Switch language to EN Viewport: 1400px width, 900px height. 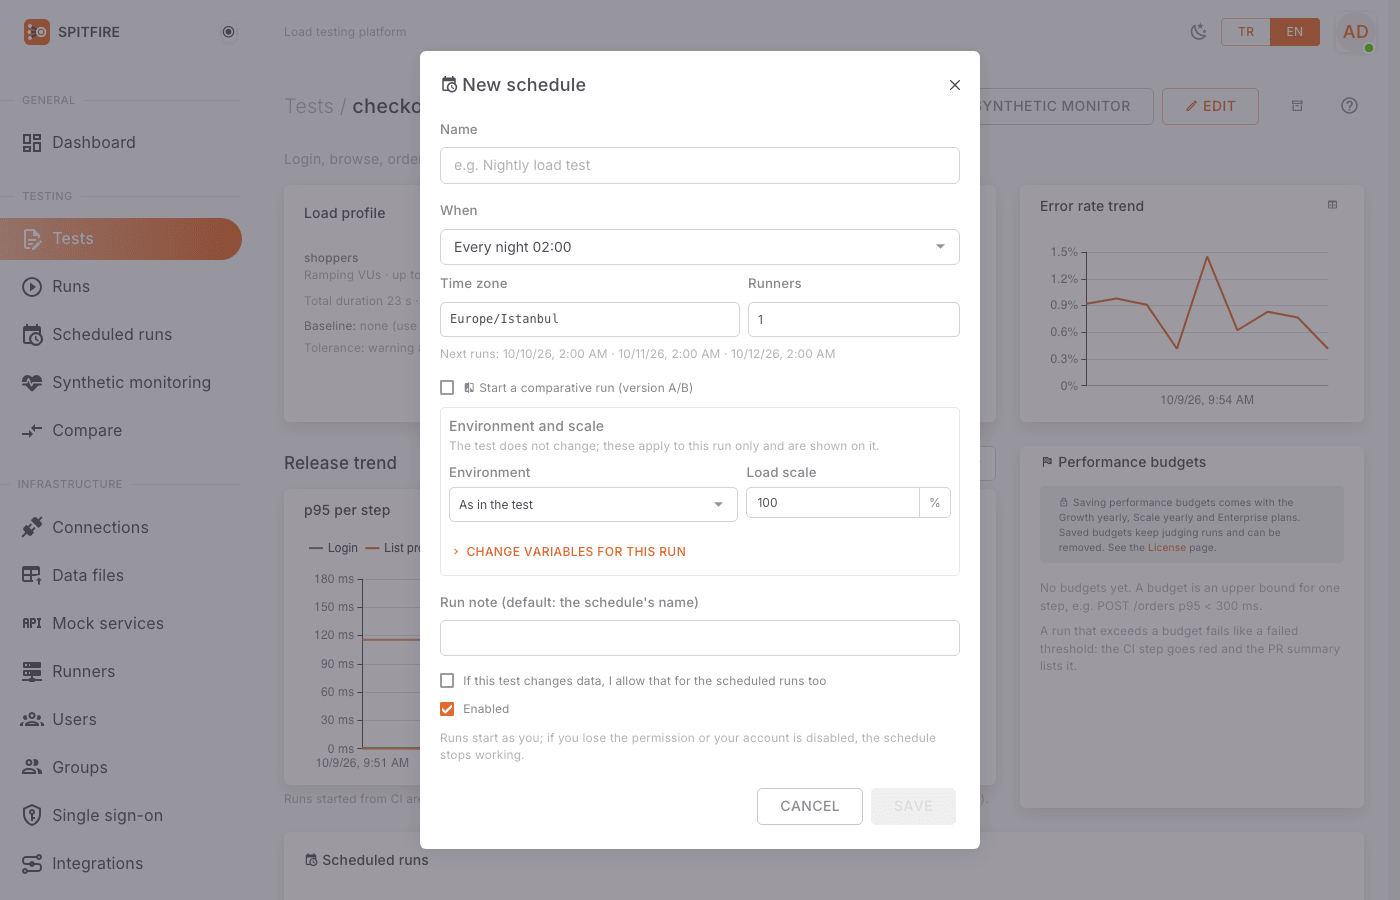point(1295,32)
